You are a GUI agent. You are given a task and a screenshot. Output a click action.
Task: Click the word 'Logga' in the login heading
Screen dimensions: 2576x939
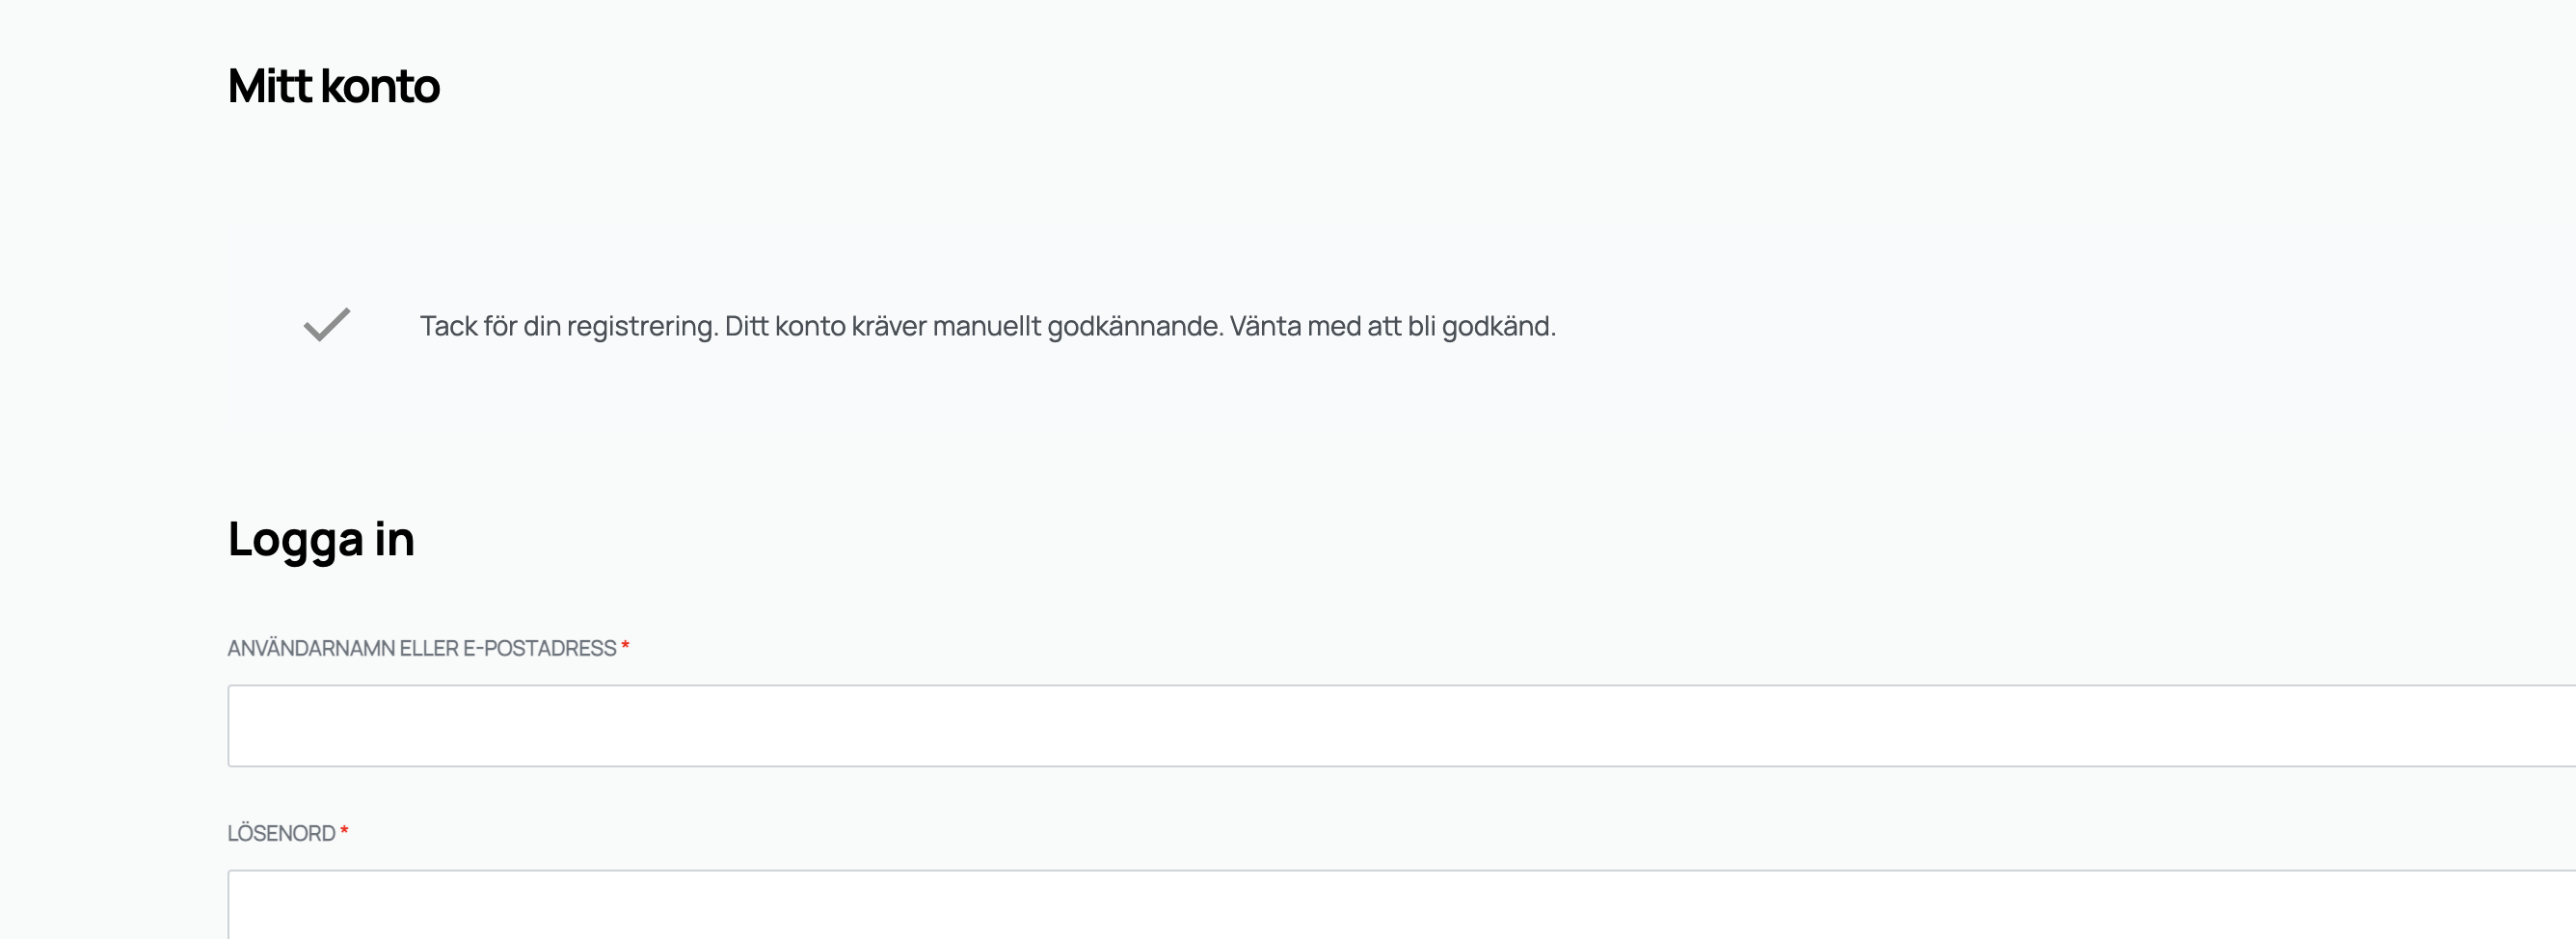point(295,541)
